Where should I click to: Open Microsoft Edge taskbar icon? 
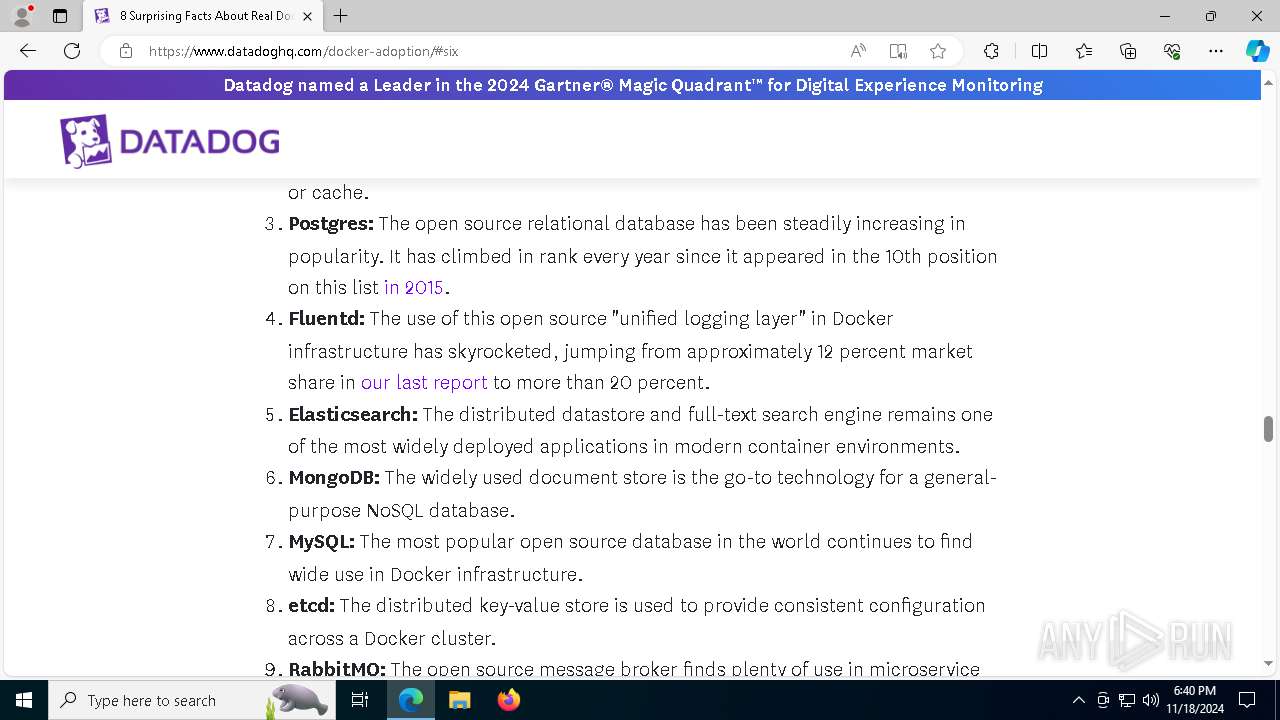pos(411,700)
